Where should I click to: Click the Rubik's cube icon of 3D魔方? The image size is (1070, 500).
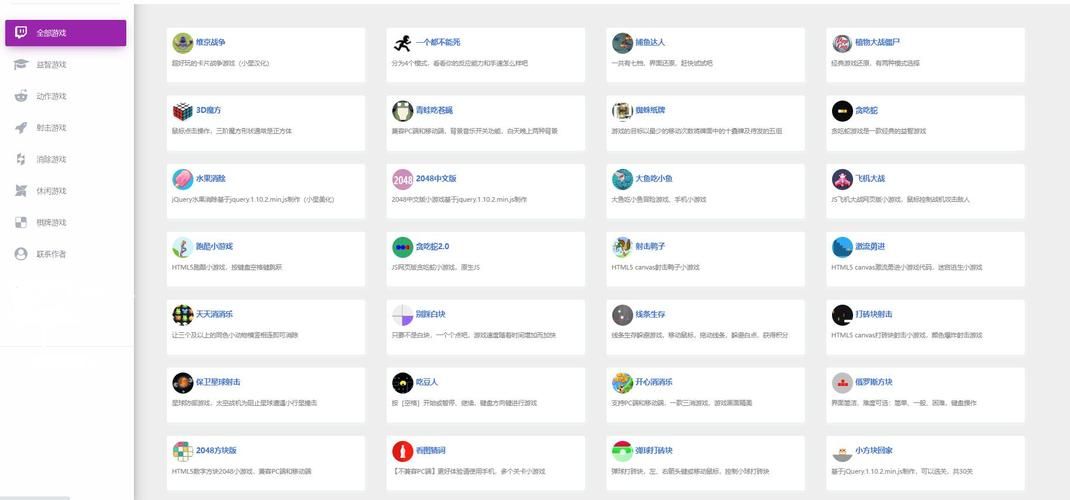coord(182,111)
